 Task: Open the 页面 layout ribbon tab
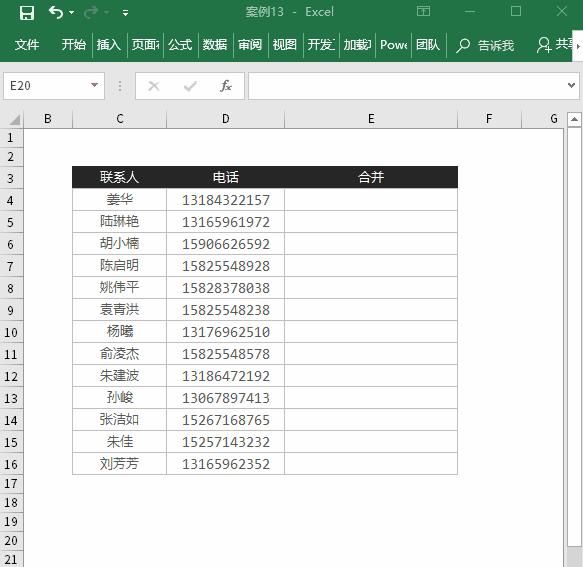[x=145, y=45]
